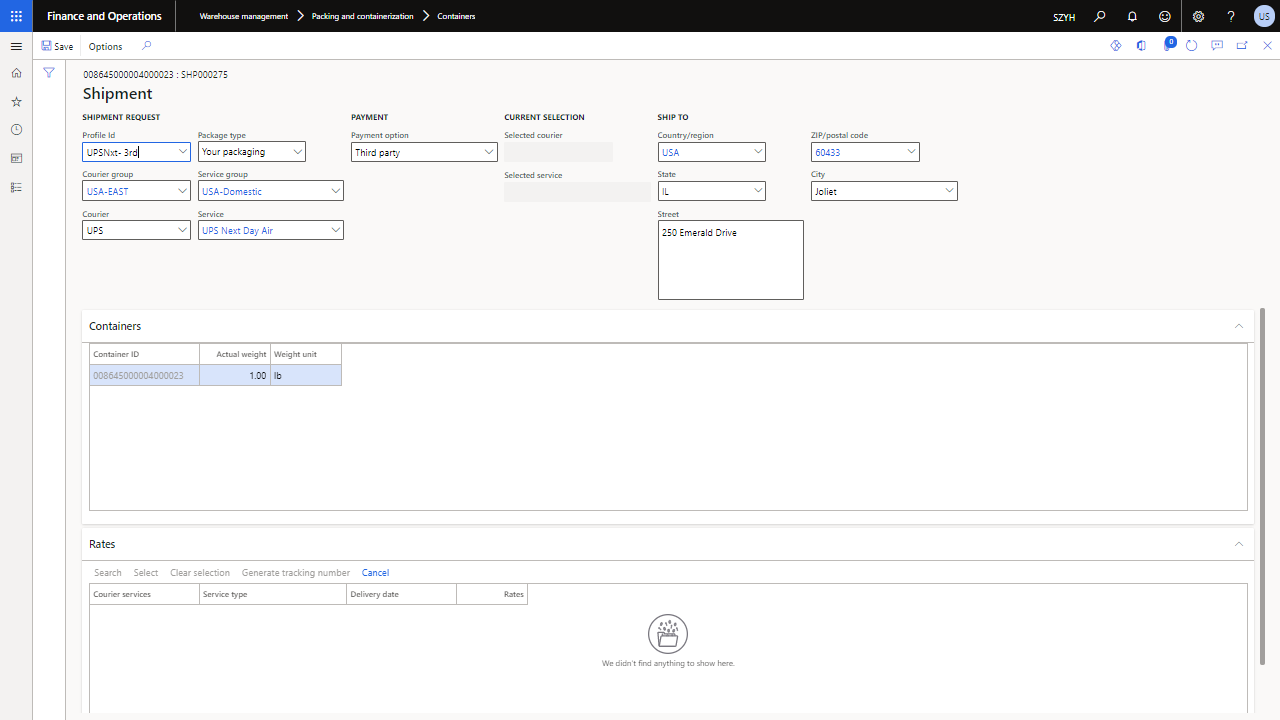Open document attachments with 0 badge
The image size is (1280, 720).
coord(1167,45)
